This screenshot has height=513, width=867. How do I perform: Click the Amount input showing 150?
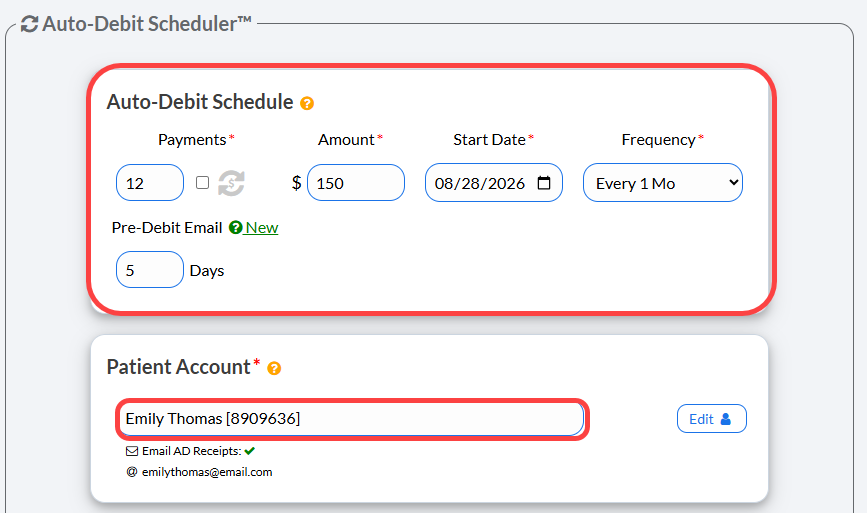(x=356, y=182)
